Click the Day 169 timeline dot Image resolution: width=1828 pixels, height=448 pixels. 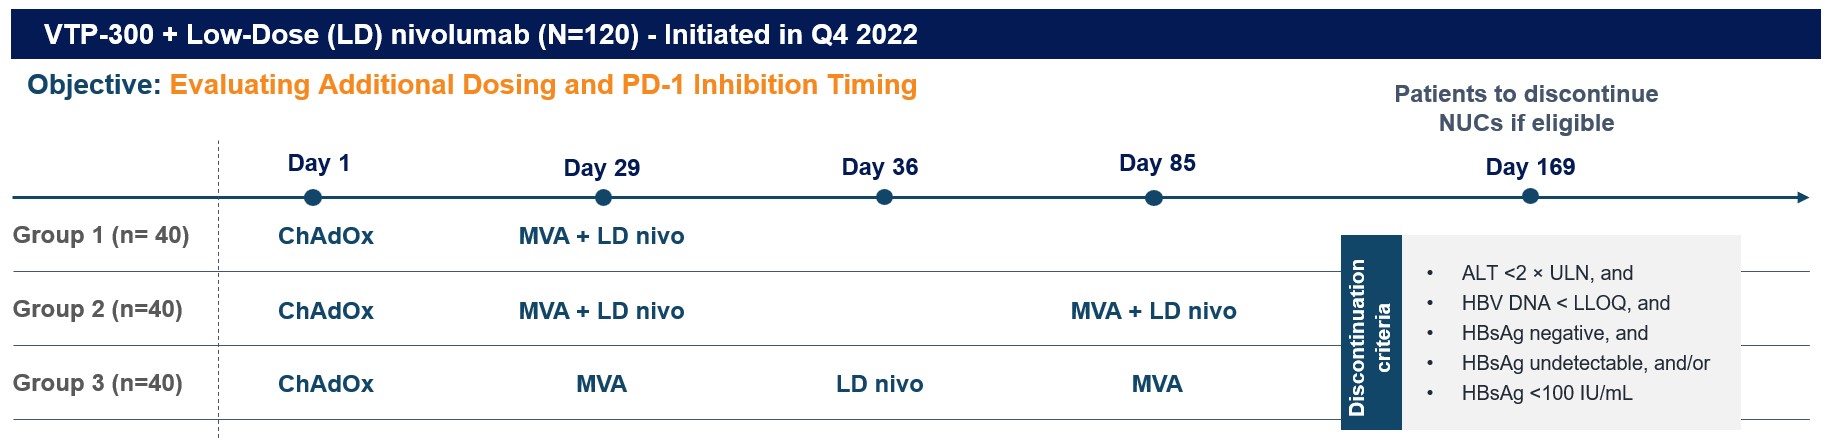click(x=1530, y=197)
